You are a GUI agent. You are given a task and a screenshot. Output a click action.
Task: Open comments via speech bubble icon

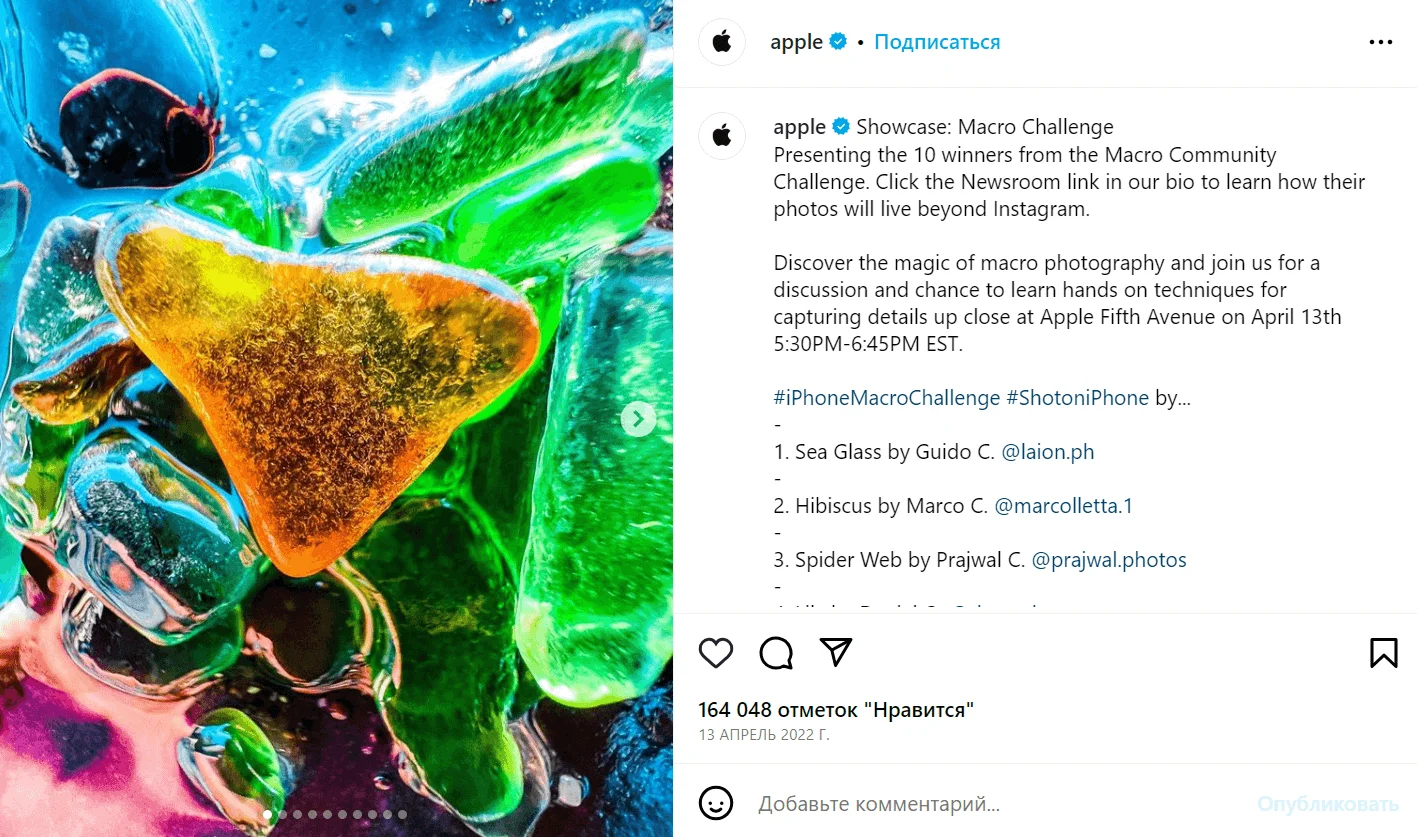(776, 653)
